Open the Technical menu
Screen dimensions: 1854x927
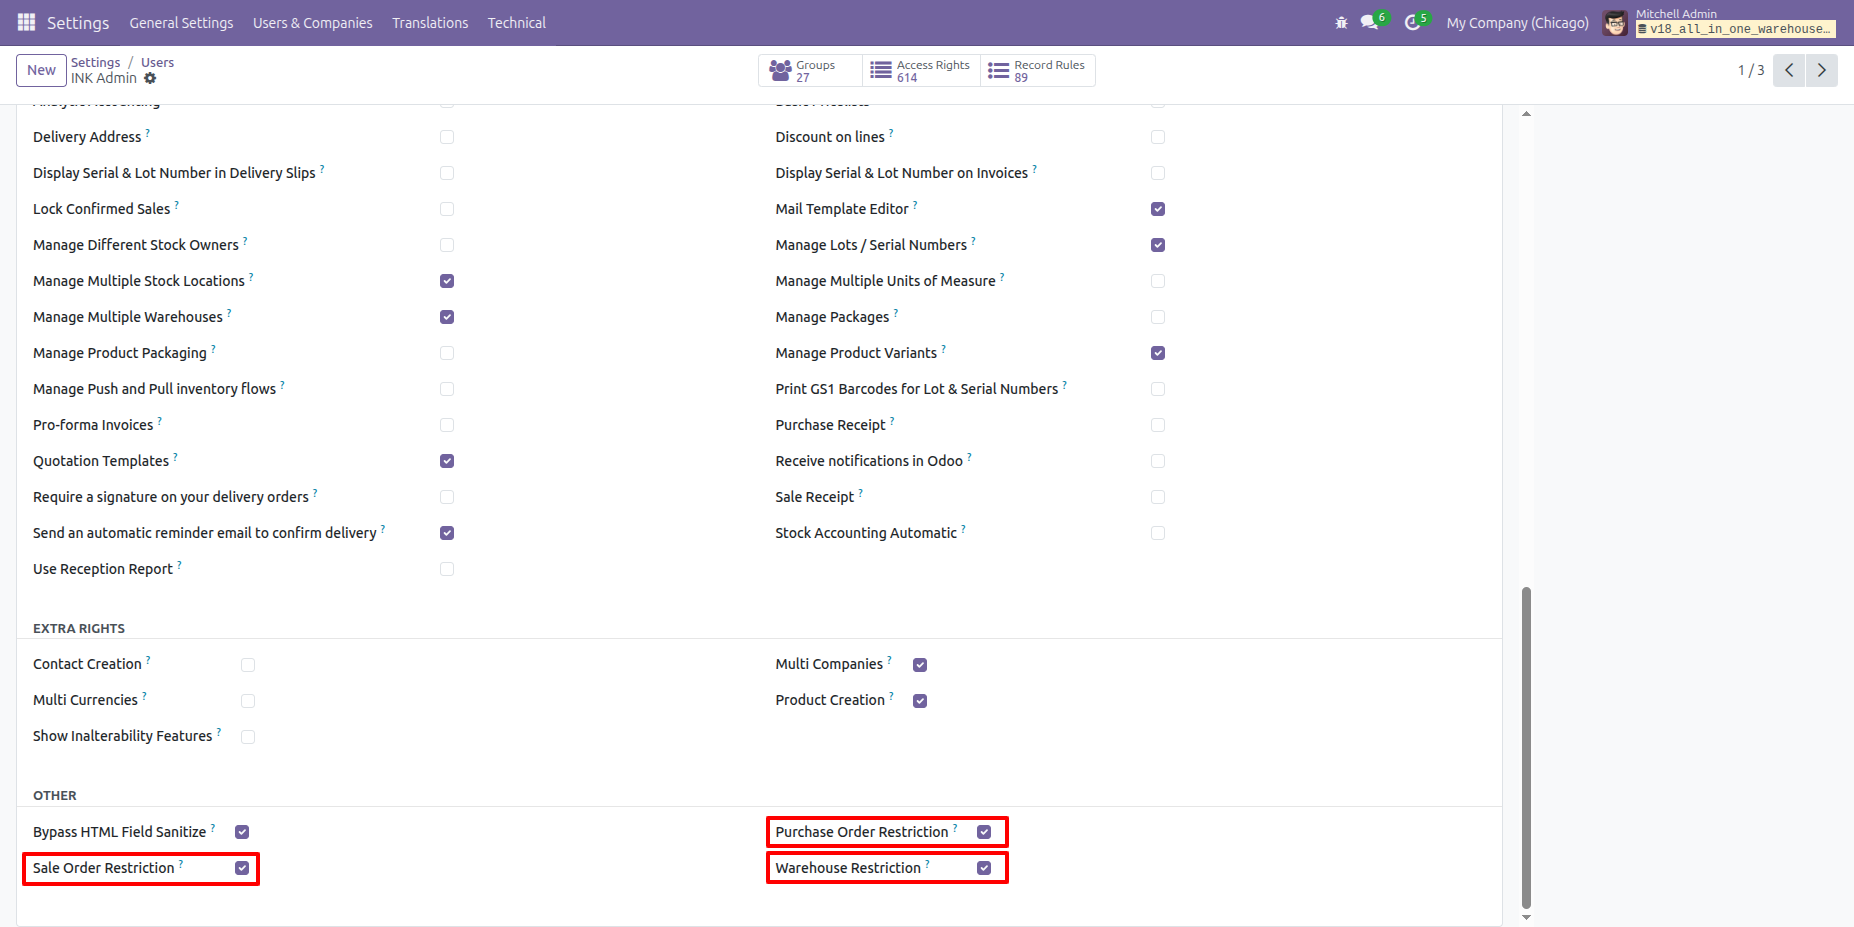pyautogui.click(x=517, y=22)
